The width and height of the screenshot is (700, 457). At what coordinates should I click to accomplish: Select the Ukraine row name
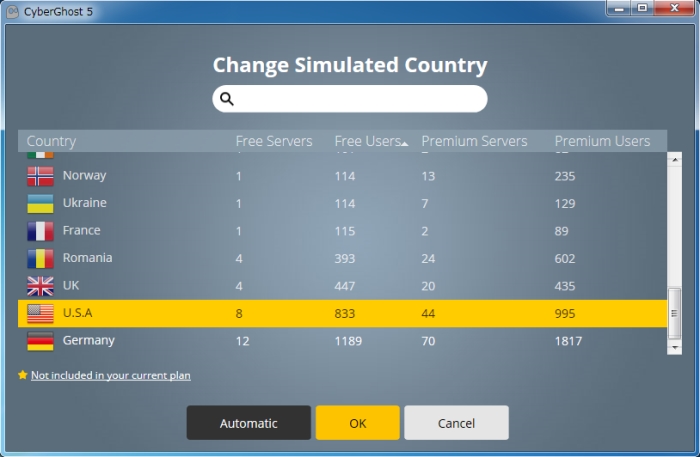[84, 203]
